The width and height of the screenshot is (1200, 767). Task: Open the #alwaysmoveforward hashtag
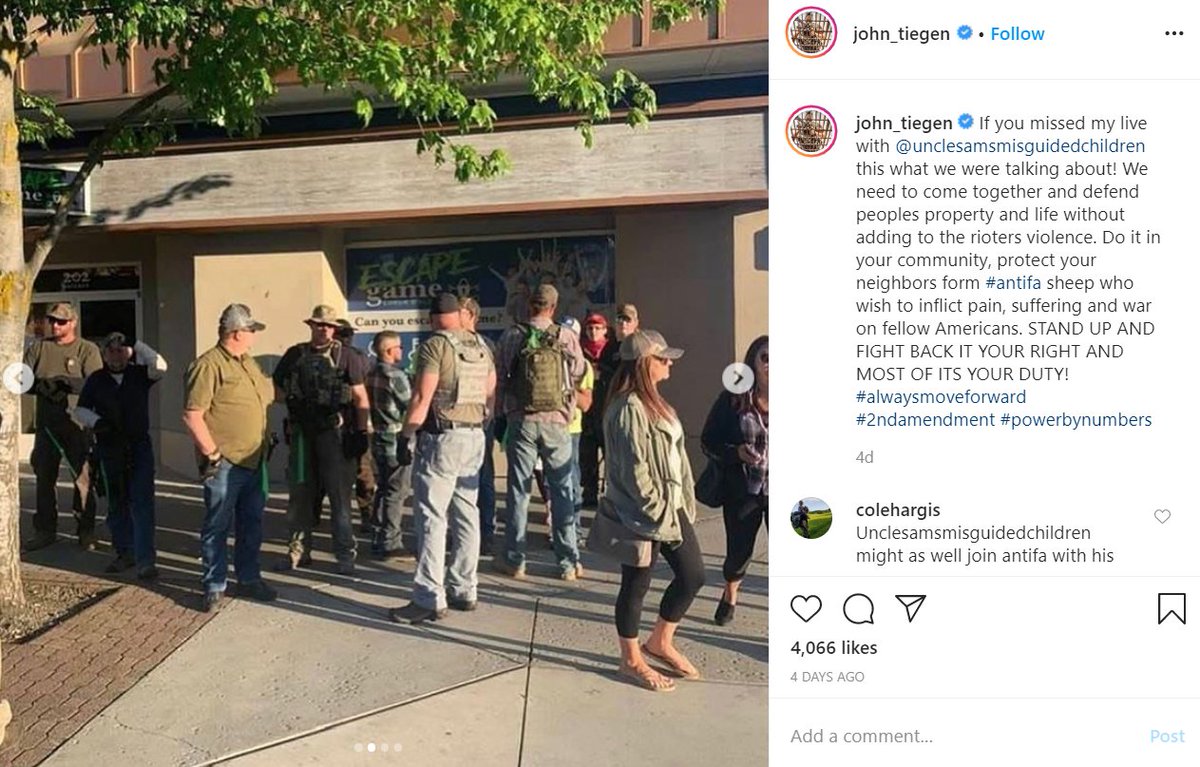tap(941, 397)
